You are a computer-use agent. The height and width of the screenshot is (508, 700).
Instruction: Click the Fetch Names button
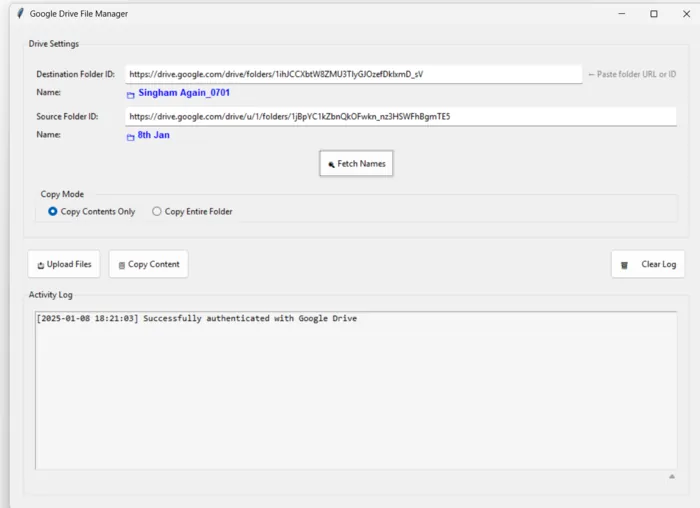[x=356, y=163]
